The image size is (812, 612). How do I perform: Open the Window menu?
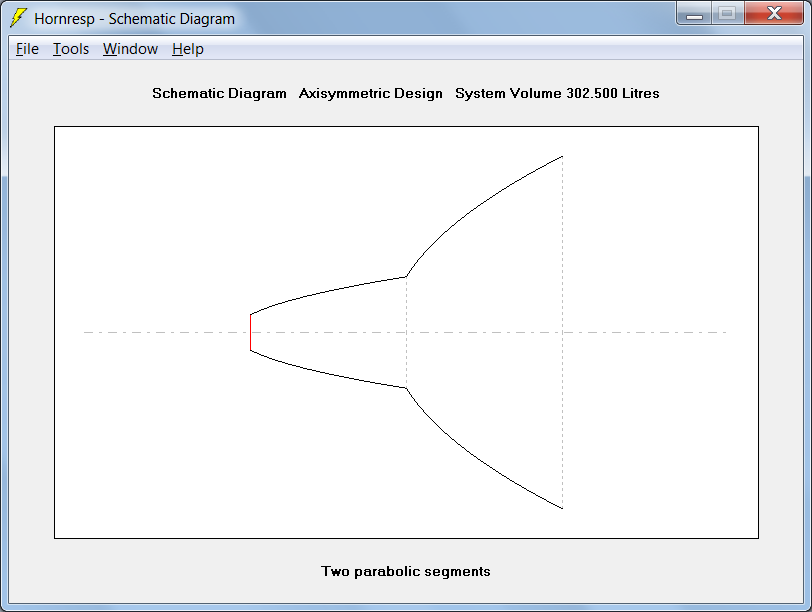130,49
